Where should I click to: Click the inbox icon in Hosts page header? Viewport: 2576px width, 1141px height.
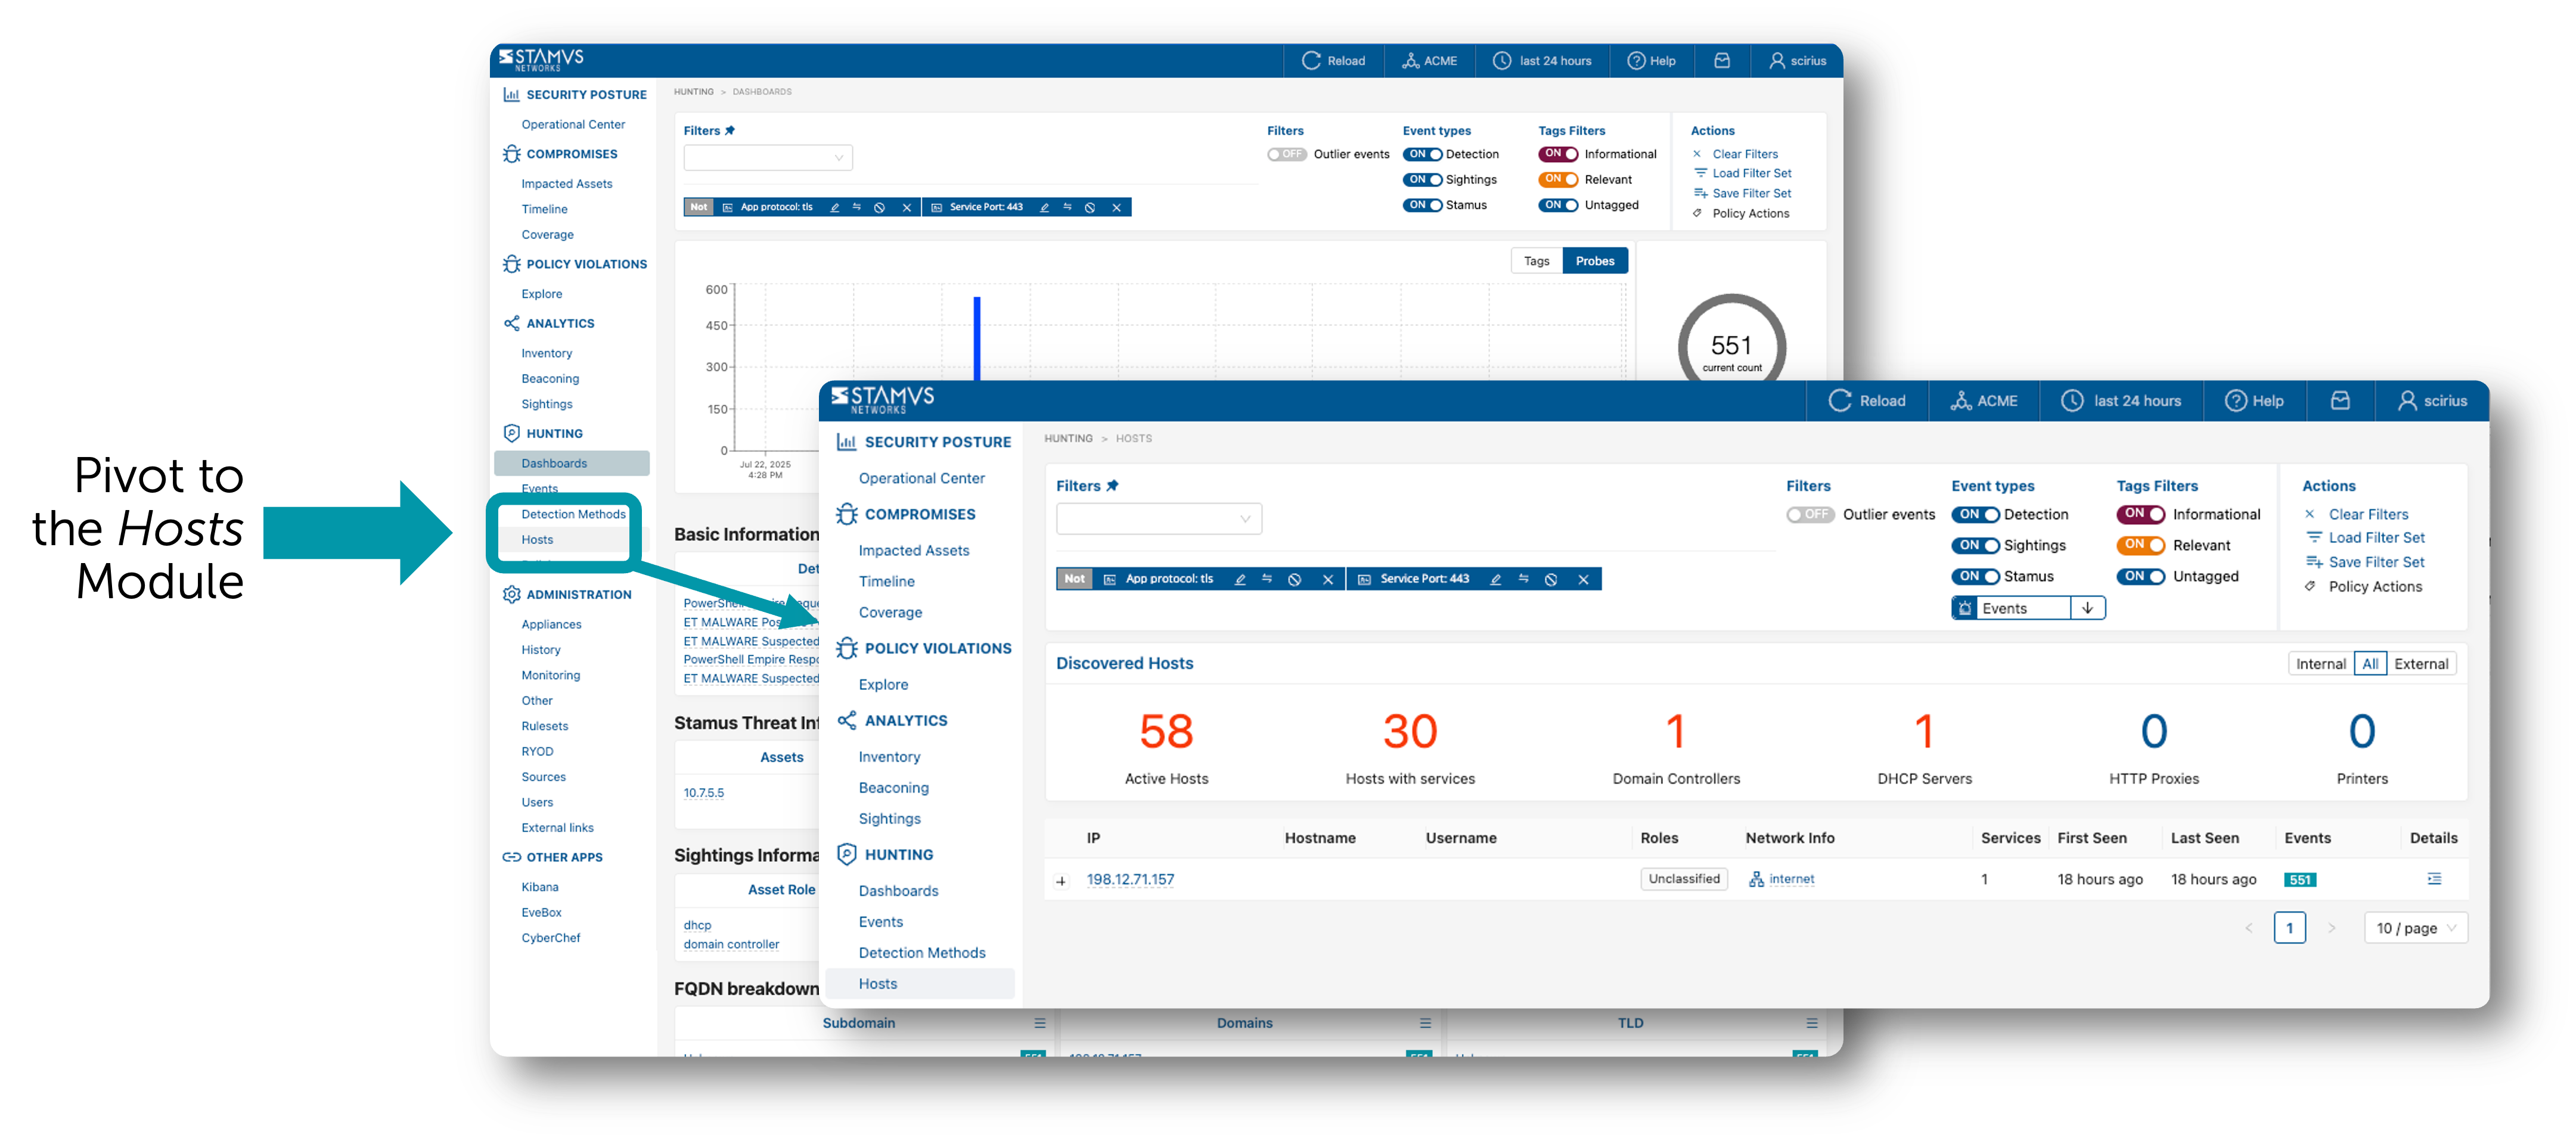2340,401
